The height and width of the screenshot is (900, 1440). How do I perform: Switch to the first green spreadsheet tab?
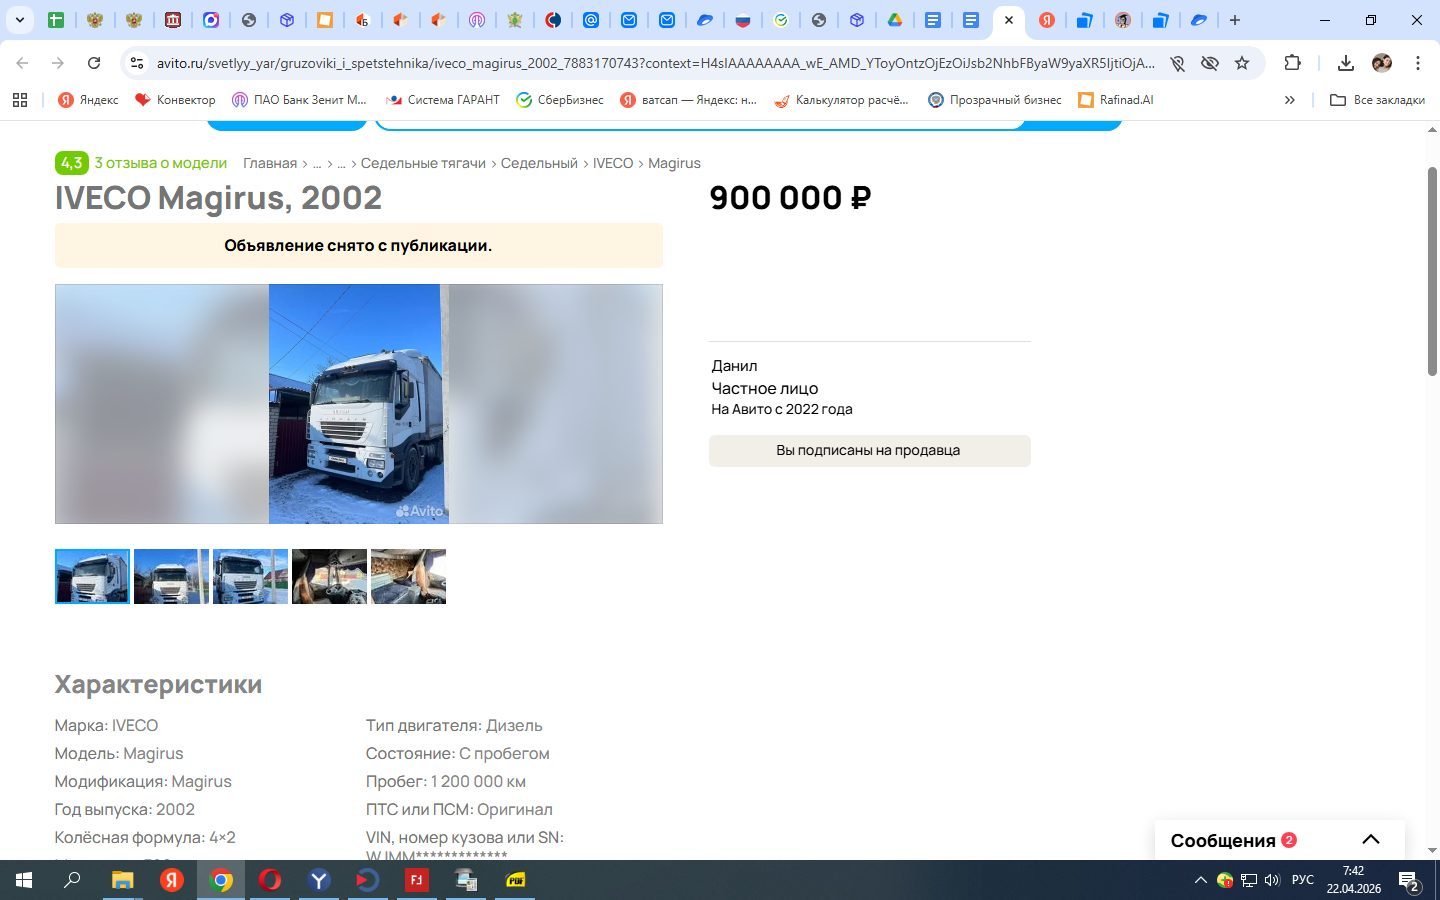point(56,20)
